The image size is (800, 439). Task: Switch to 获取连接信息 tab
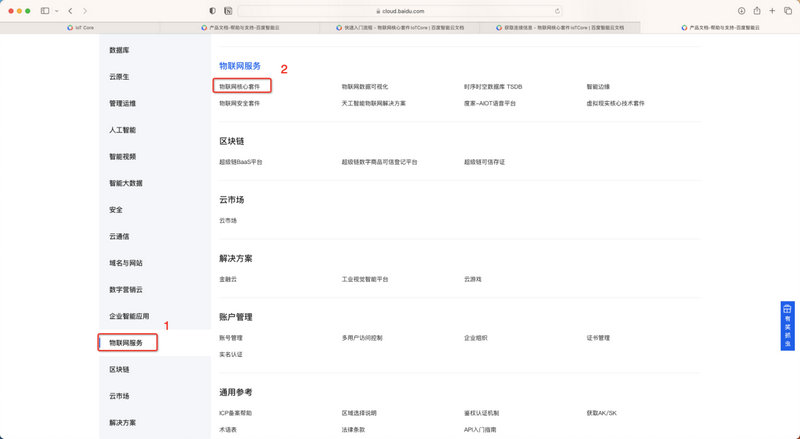pos(560,28)
